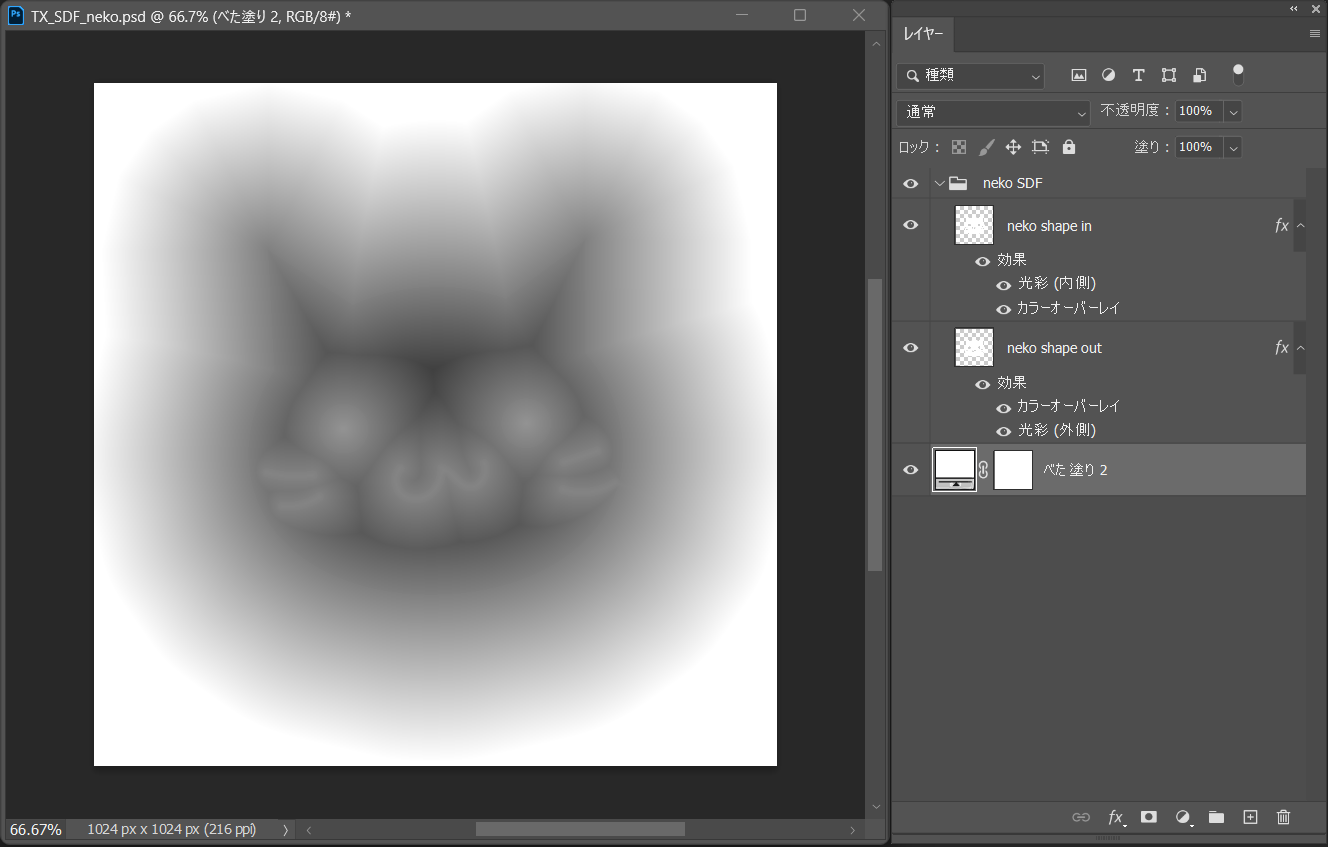Click the べた塗り 2 layer mask thumbnail

[x=1013, y=470]
